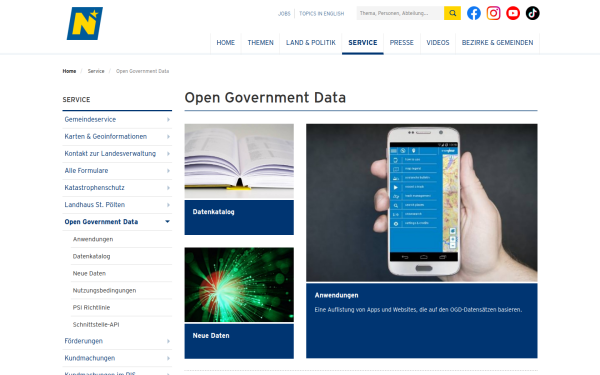Open Schnittstelle-API submenu item
This screenshot has height=375, width=600.
(x=96, y=324)
